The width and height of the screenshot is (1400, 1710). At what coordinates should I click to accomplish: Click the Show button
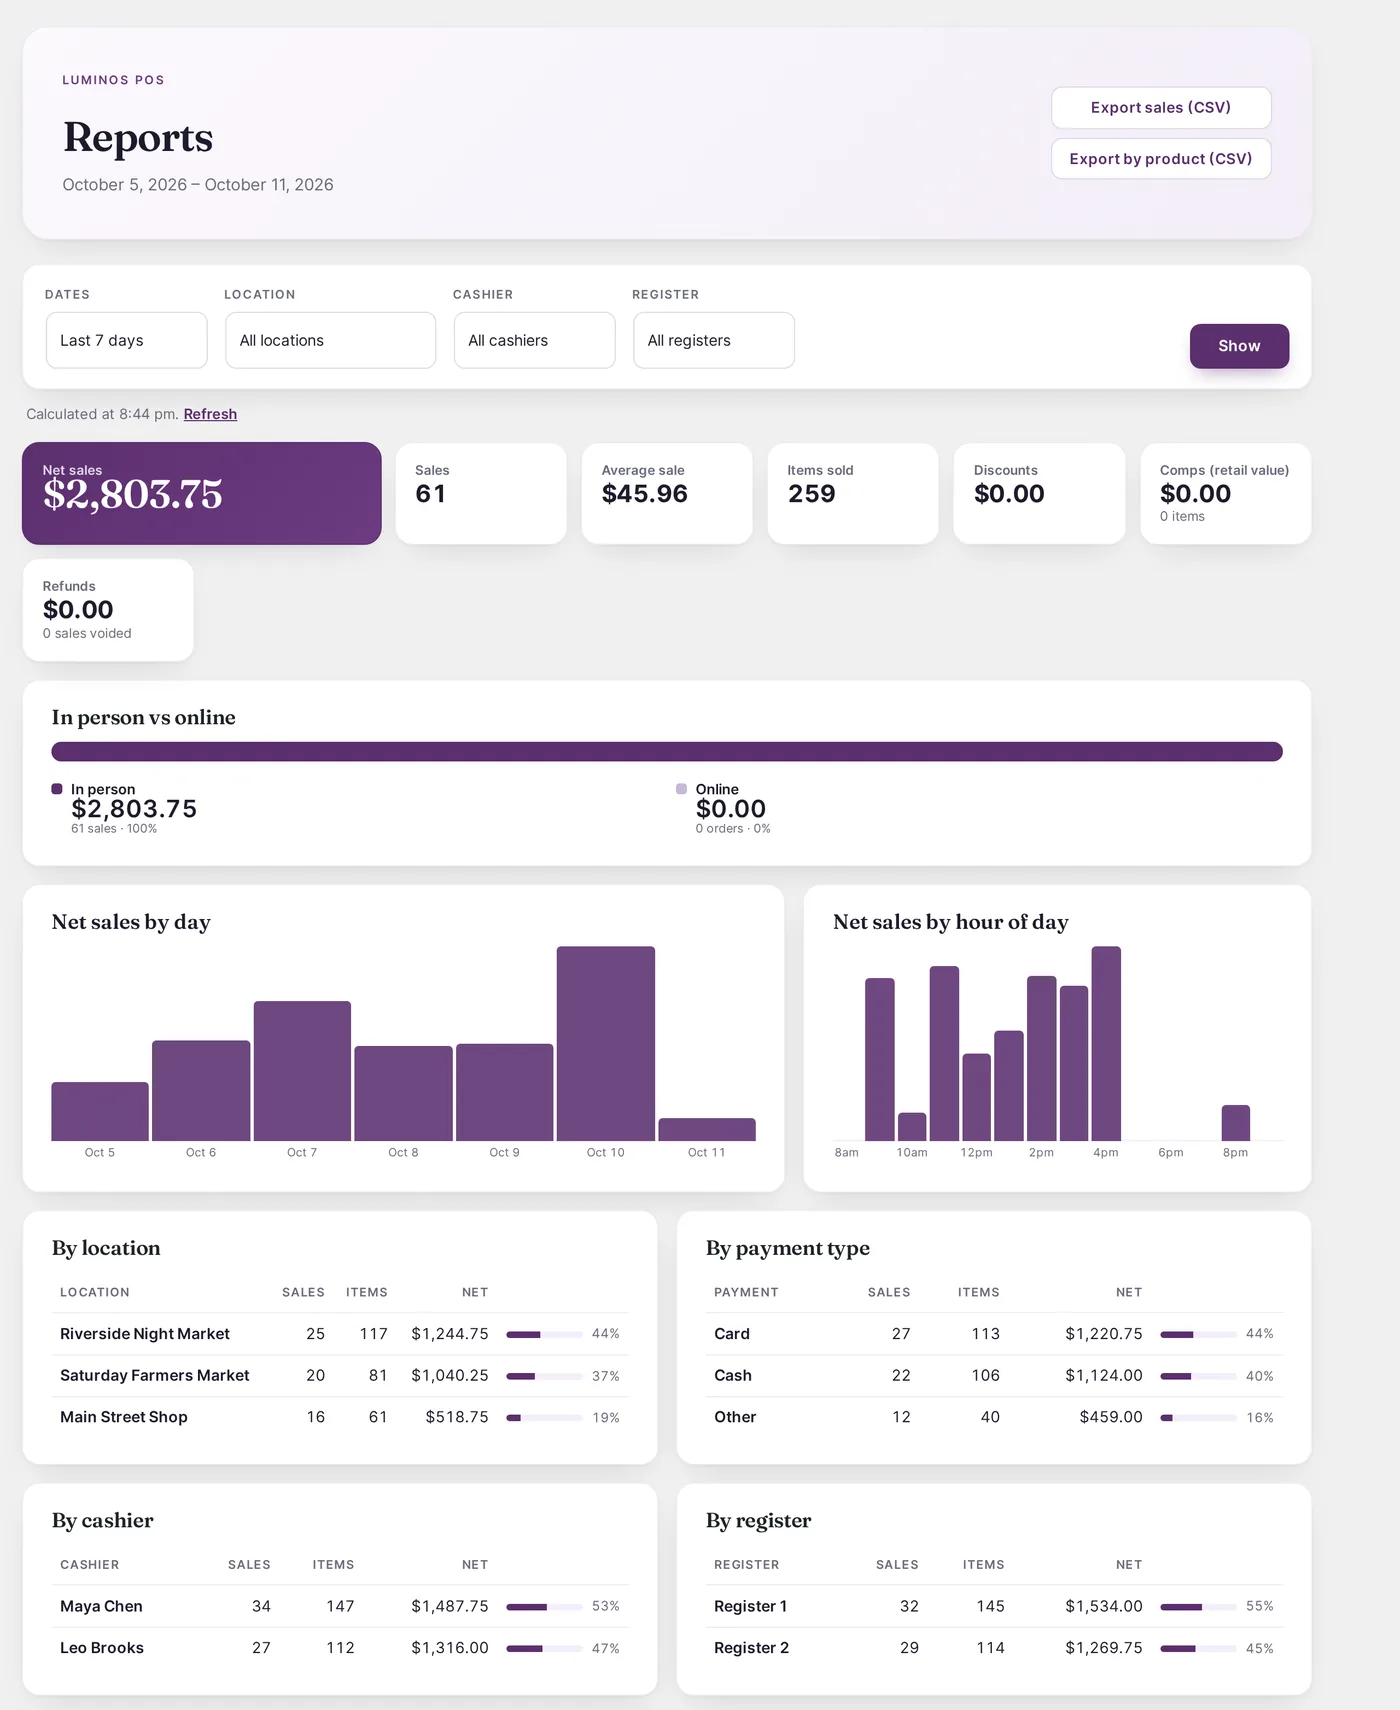click(1239, 346)
